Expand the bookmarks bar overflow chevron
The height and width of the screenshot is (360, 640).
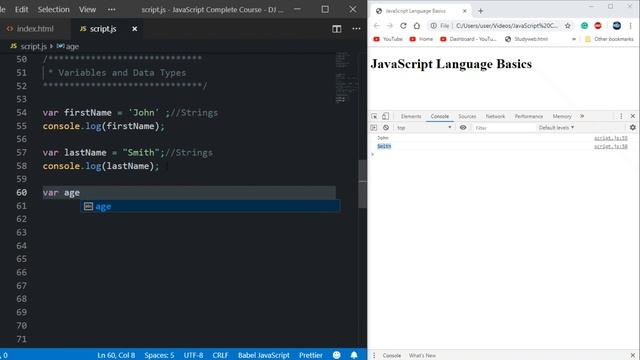click(574, 39)
